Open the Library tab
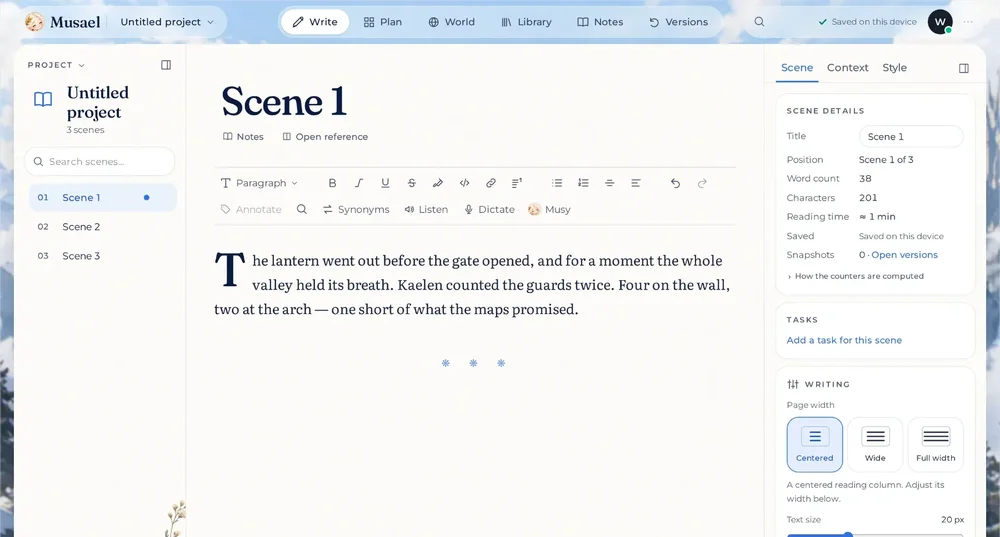The width and height of the screenshot is (1000, 537). pos(526,22)
